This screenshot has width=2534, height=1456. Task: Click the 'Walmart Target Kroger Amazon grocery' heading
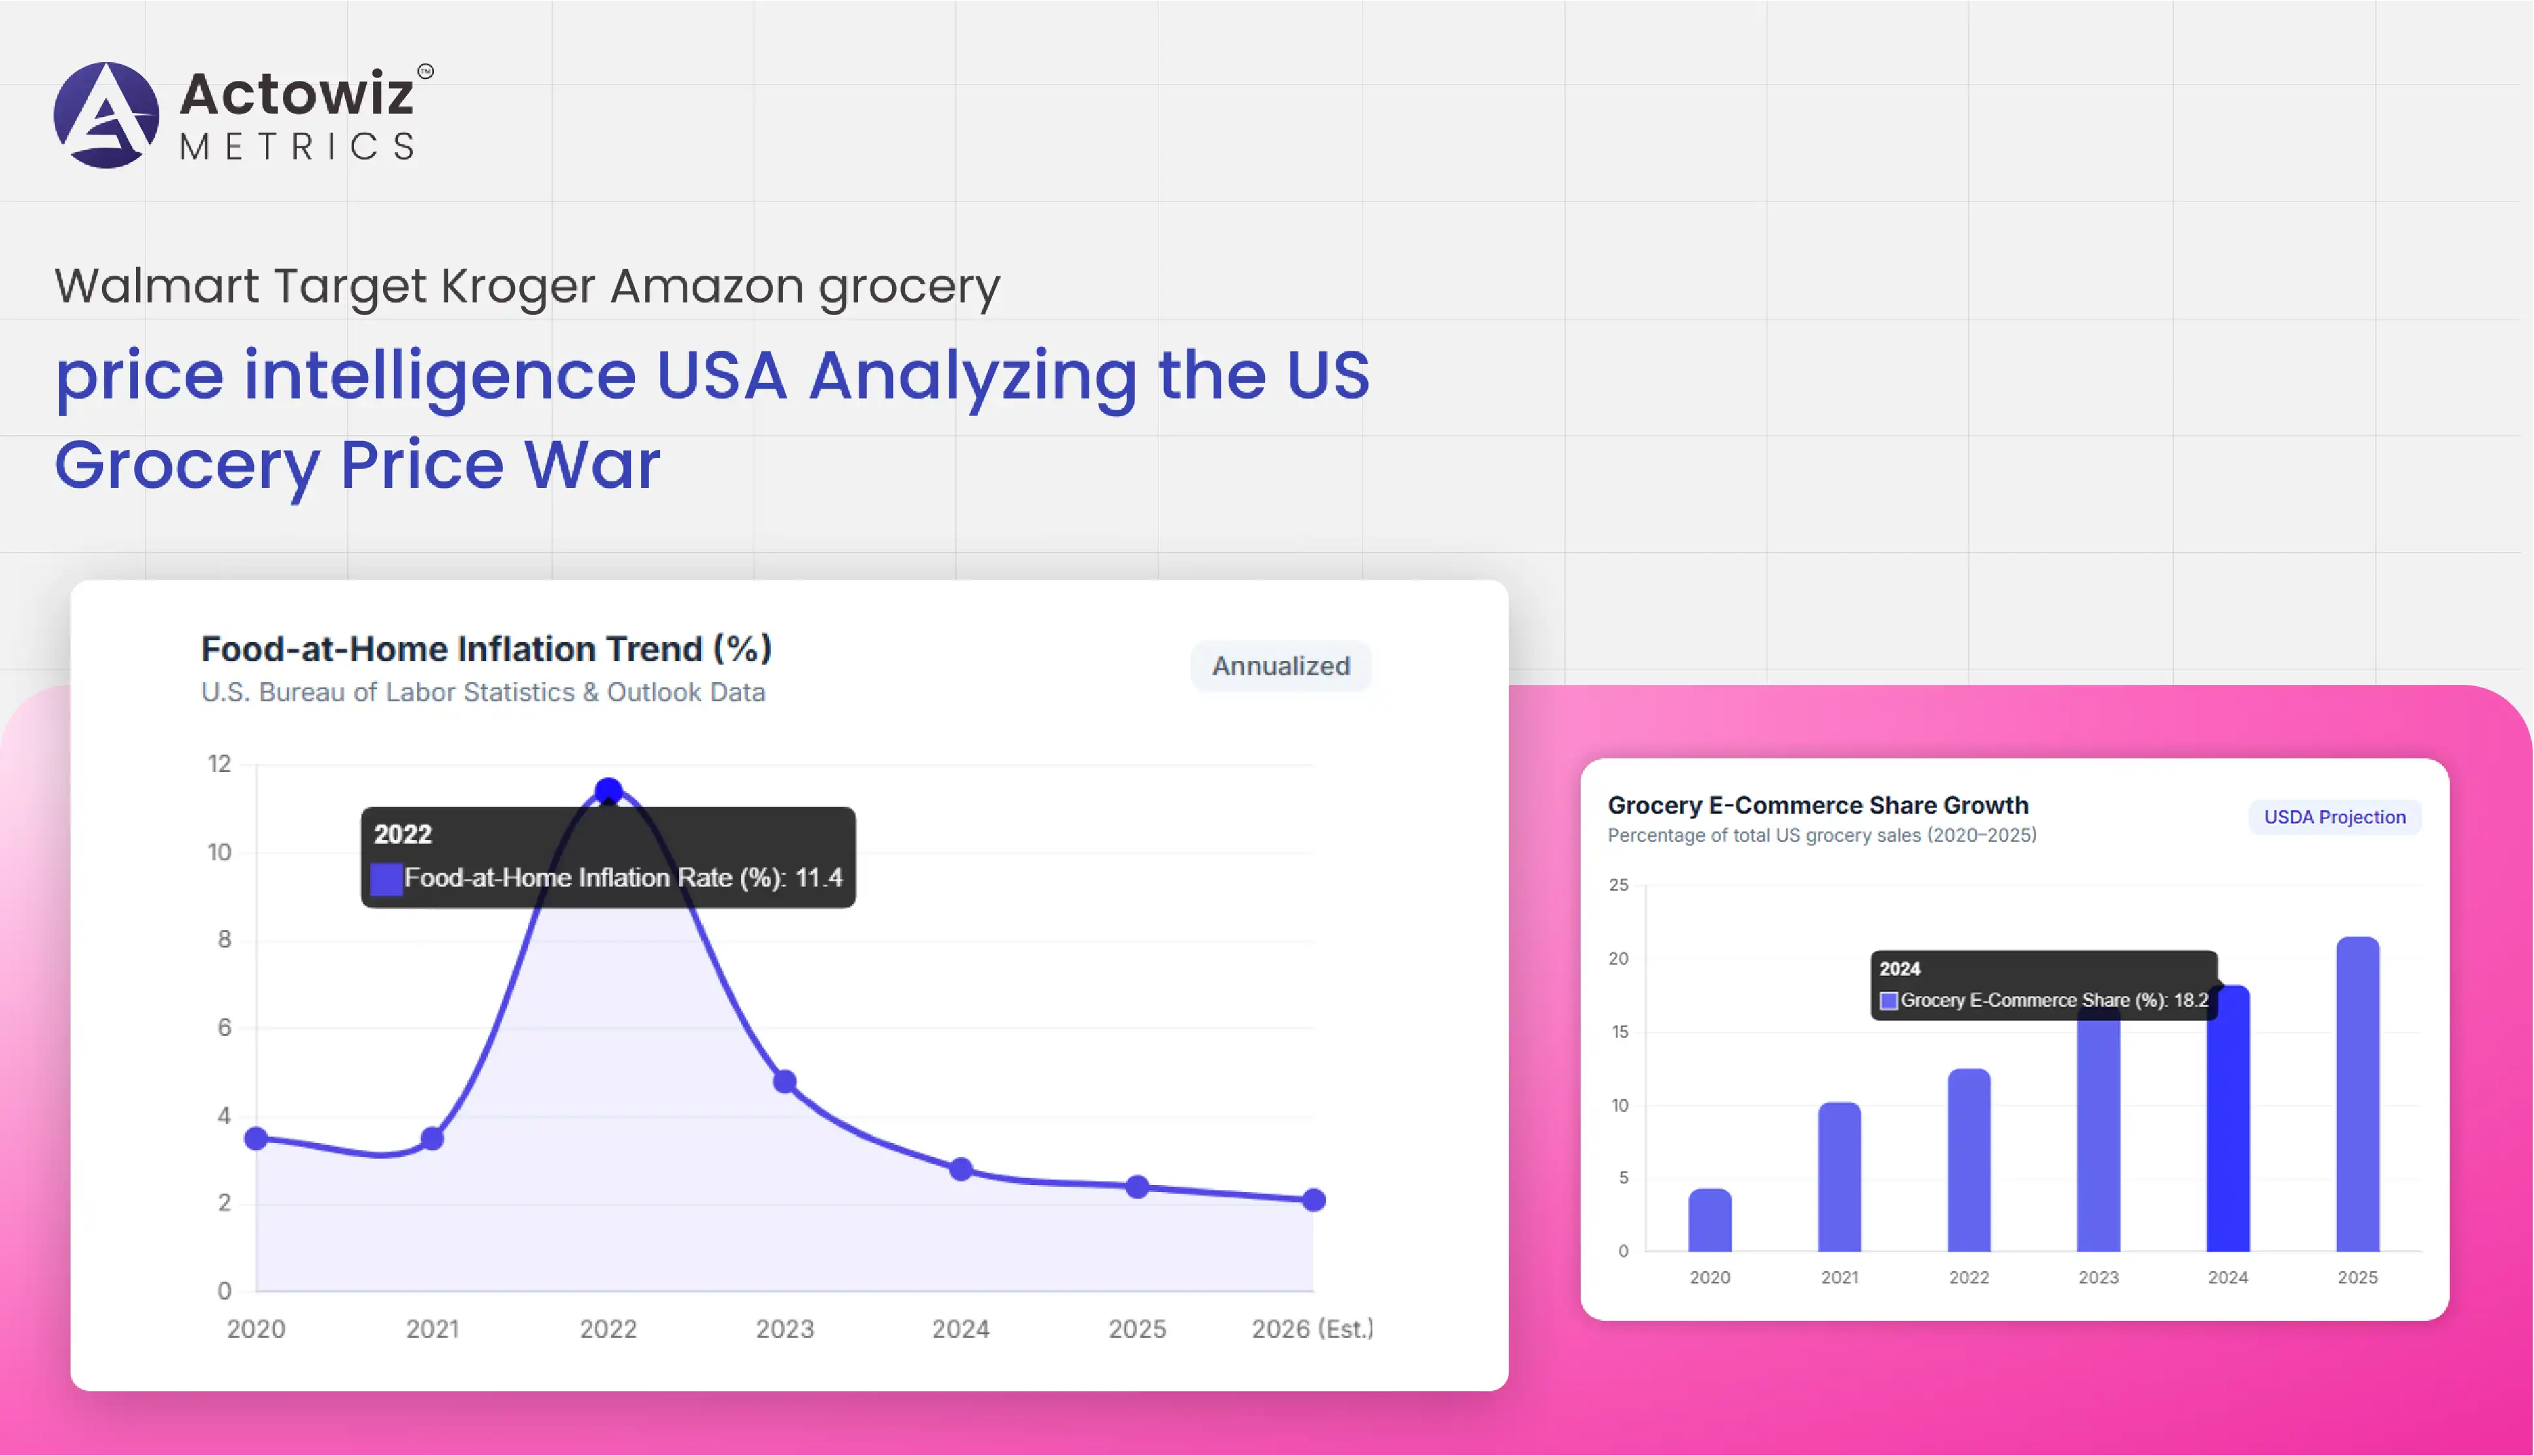coord(527,287)
